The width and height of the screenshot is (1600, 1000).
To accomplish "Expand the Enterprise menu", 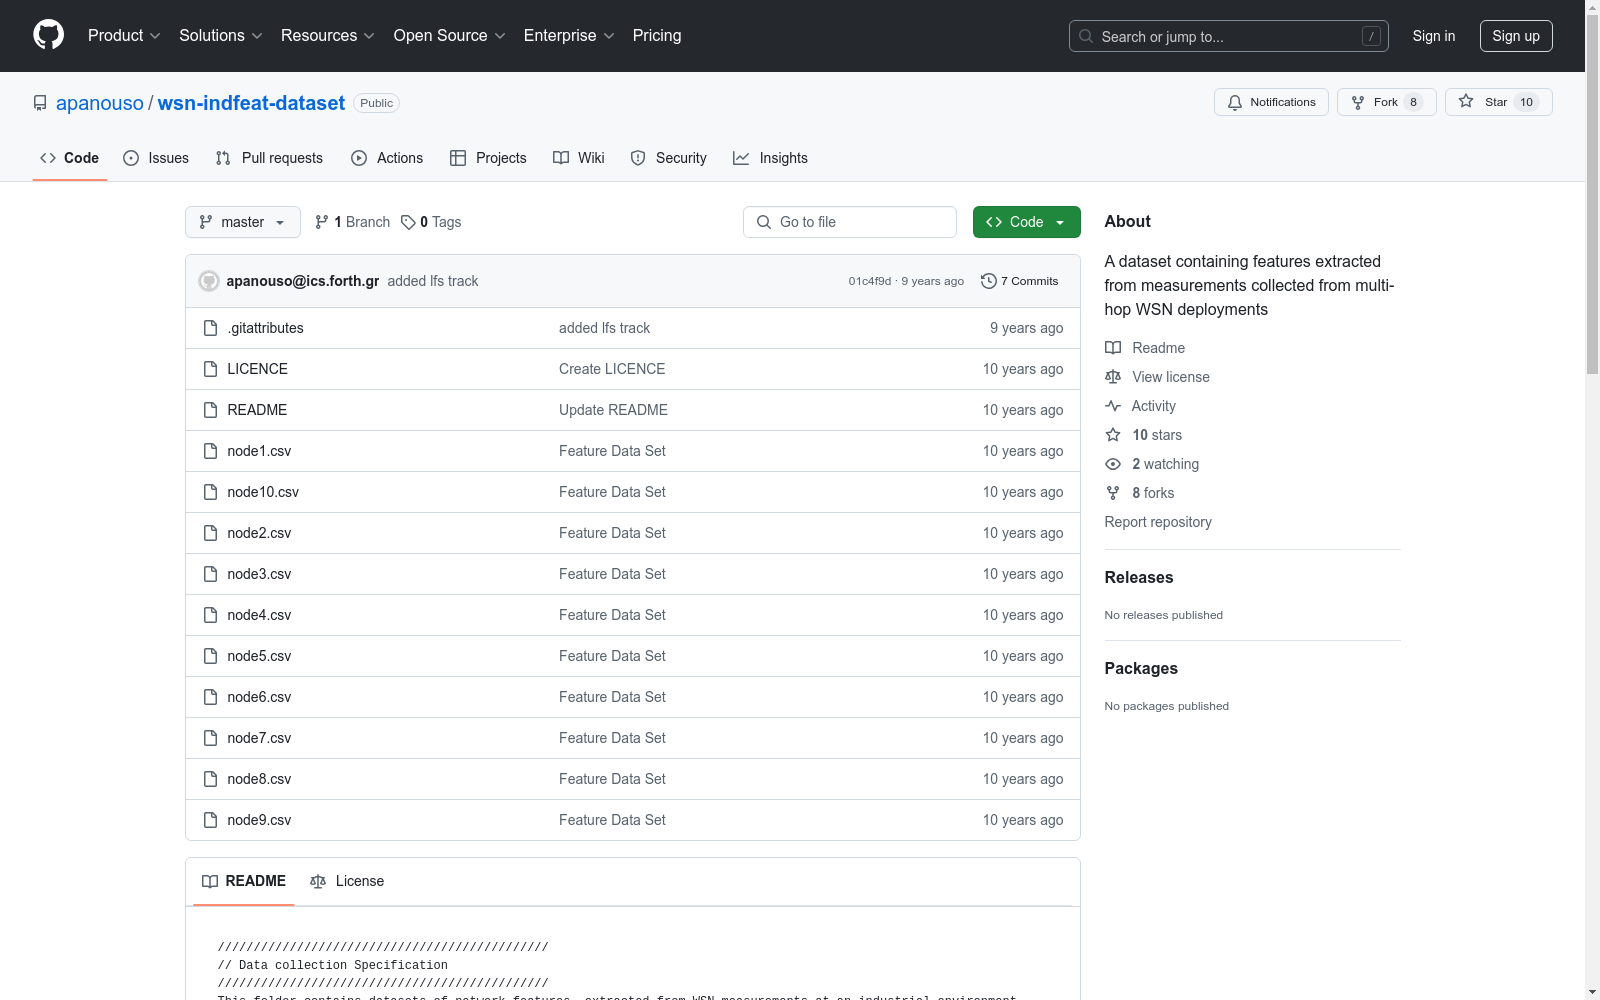I will 569,35.
